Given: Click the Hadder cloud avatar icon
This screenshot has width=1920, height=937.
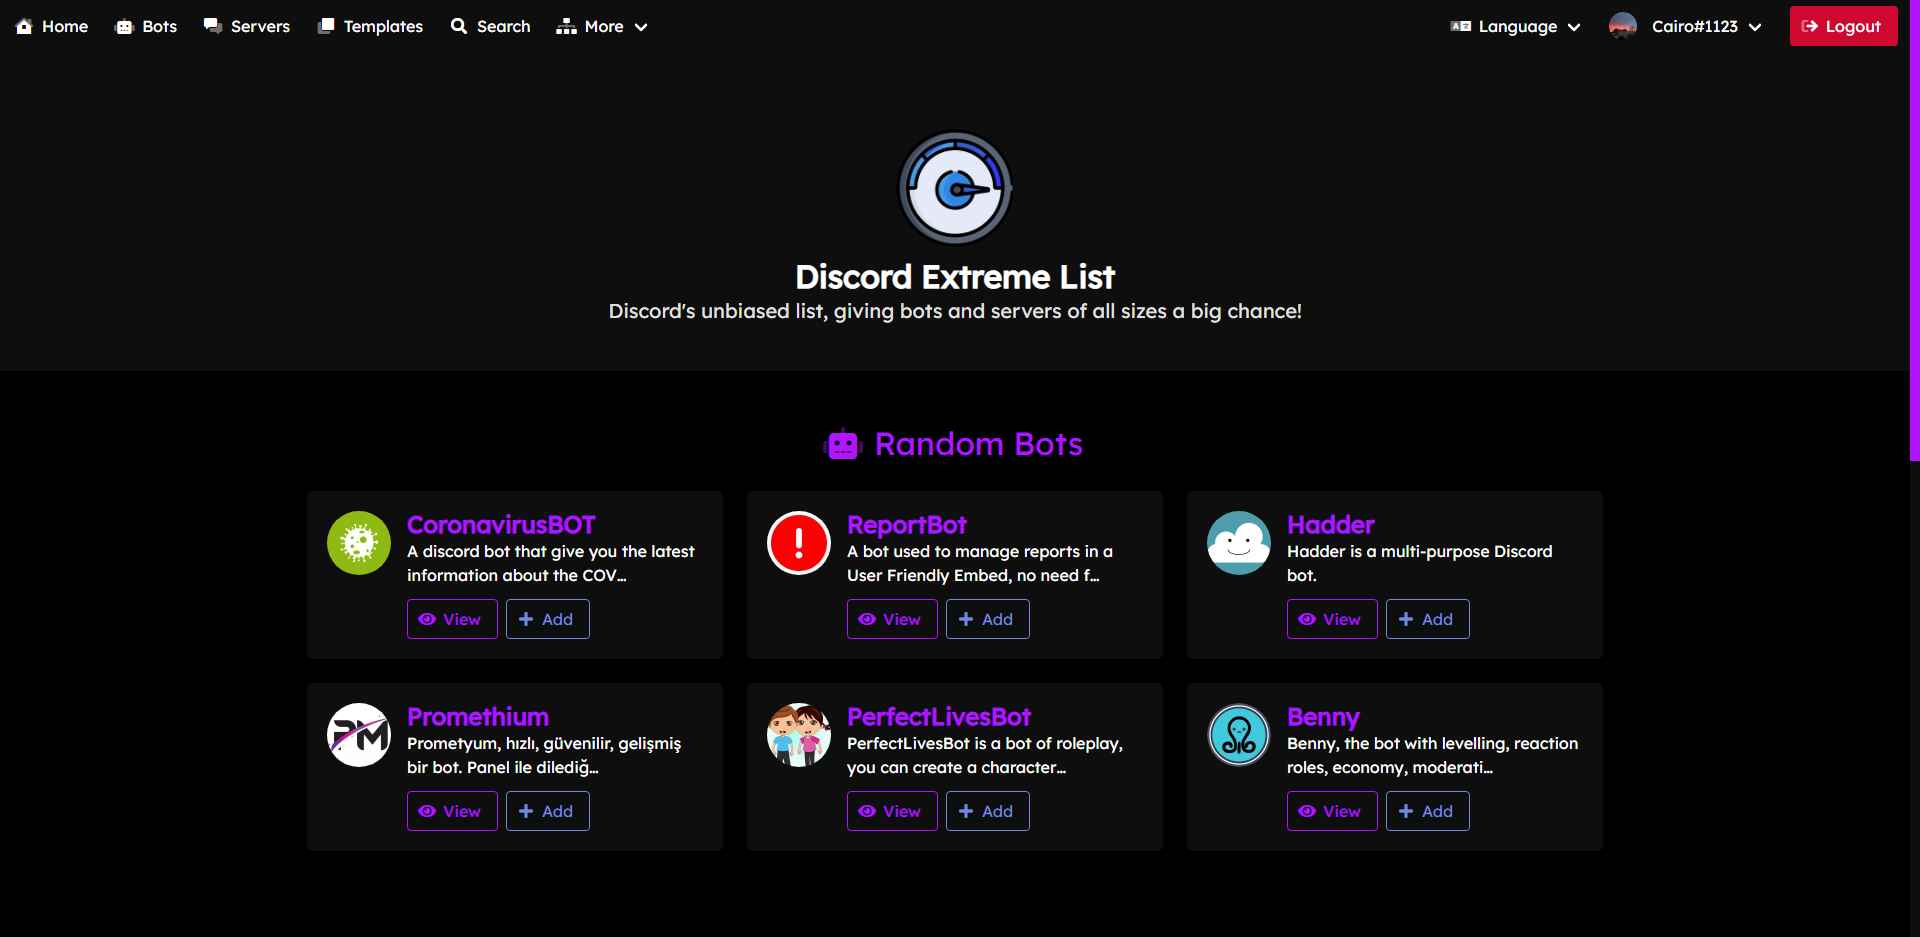Looking at the screenshot, I should click(x=1238, y=543).
